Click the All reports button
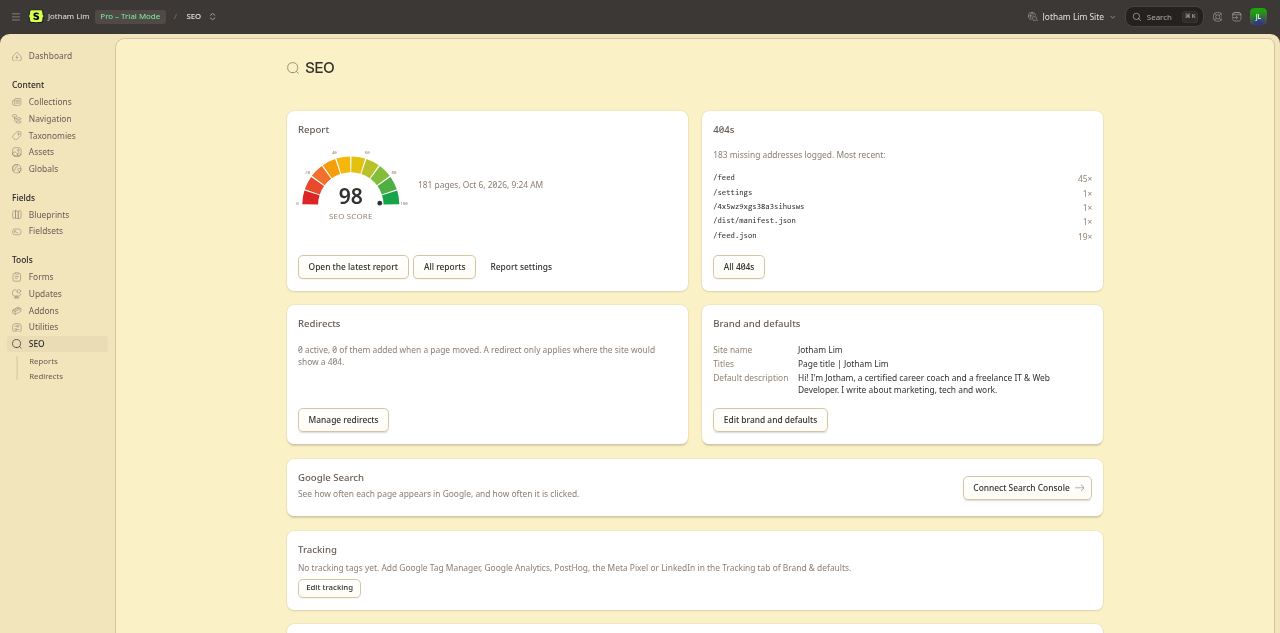The width and height of the screenshot is (1280, 633). [444, 267]
